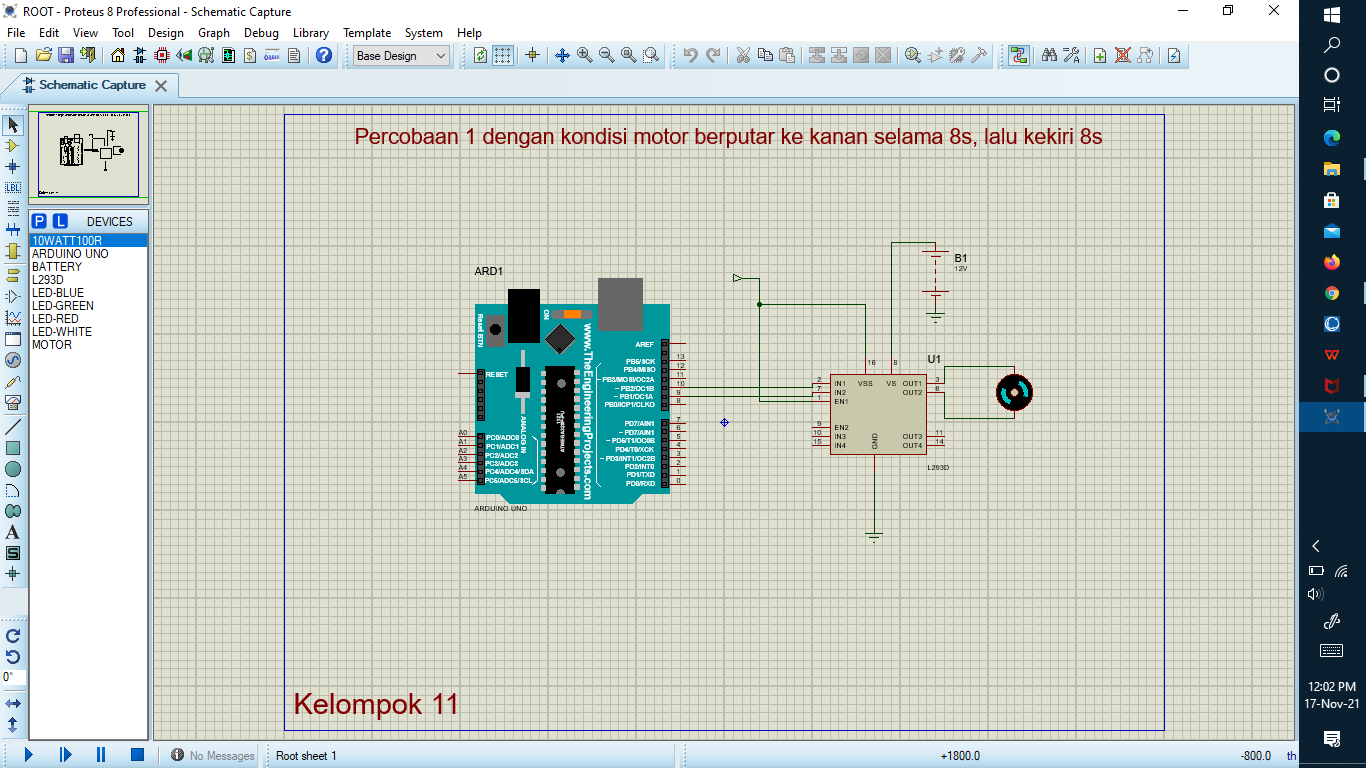Click the Redraw display icon
The image size is (1366, 768).
pyautogui.click(x=481, y=56)
